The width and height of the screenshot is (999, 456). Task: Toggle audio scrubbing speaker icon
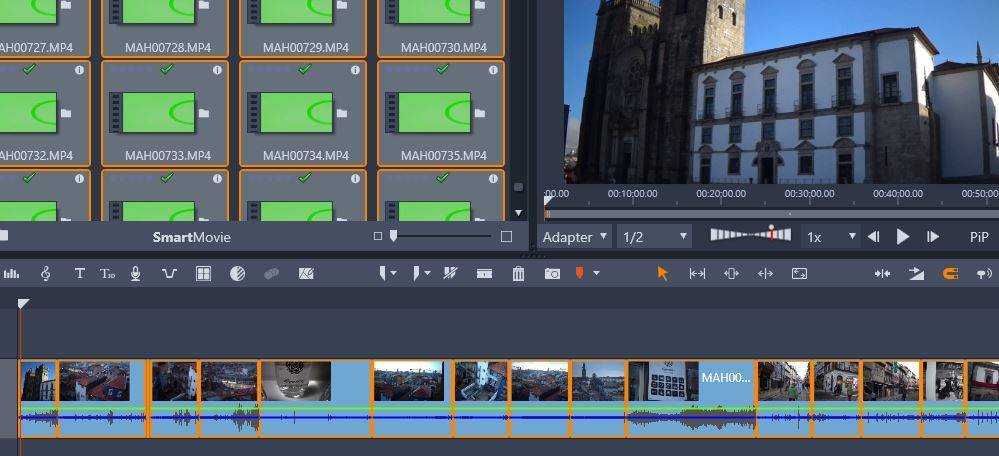tap(984, 273)
